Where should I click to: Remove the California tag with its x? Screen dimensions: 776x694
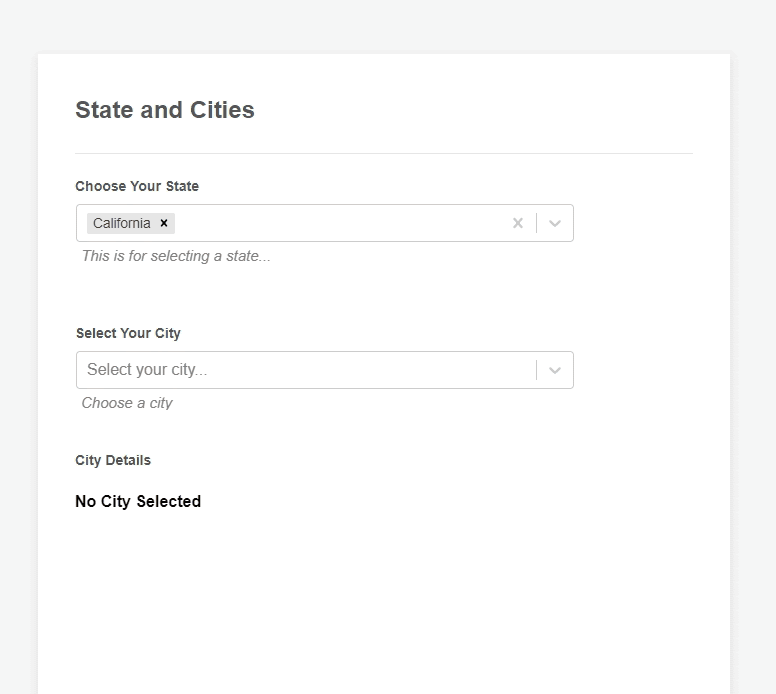click(x=164, y=223)
